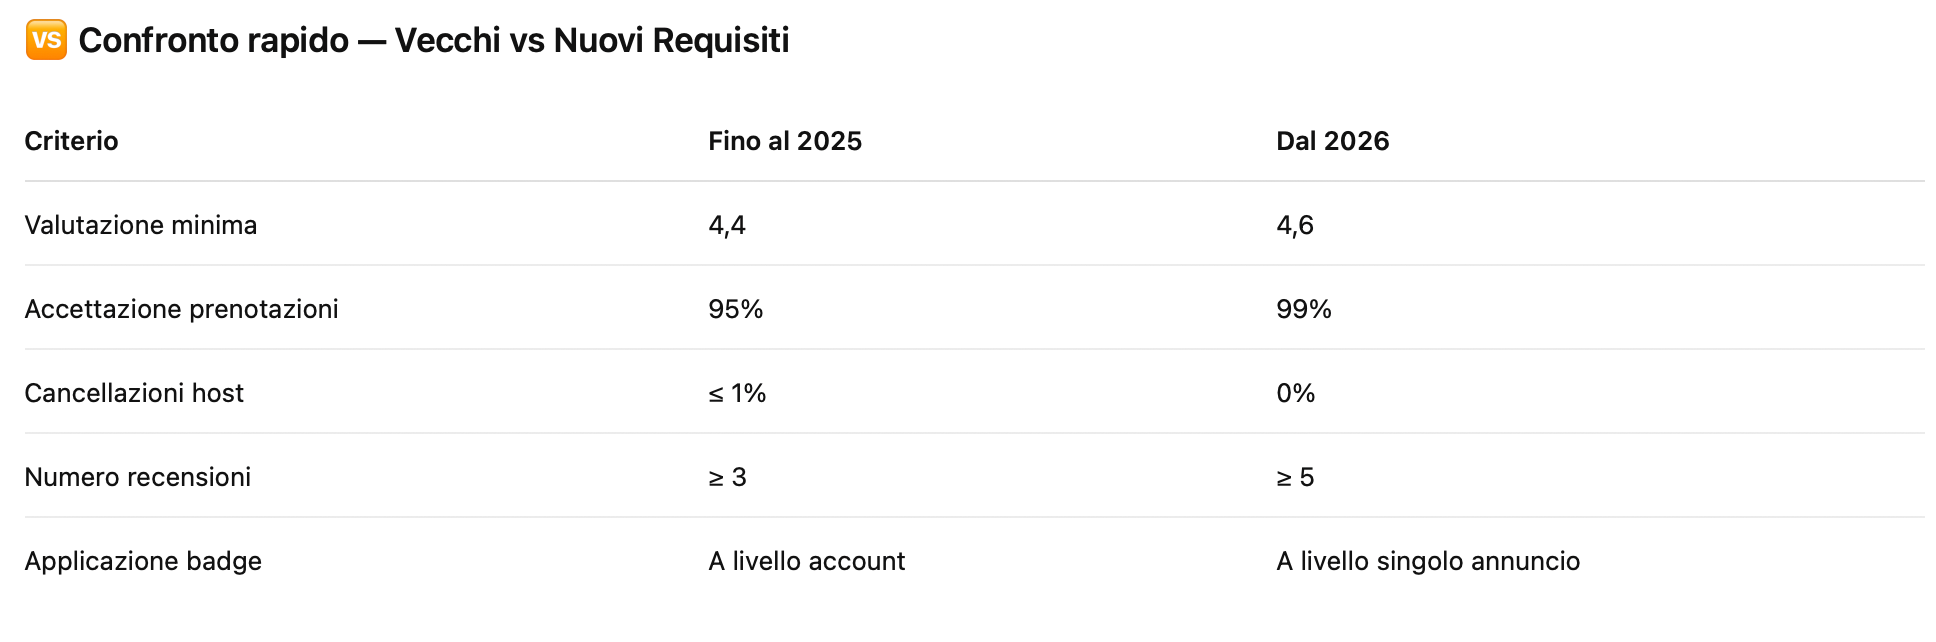Viewport: 1936px width, 642px height.
Task: Click the '4,6' rating cell
Action: (x=1294, y=225)
